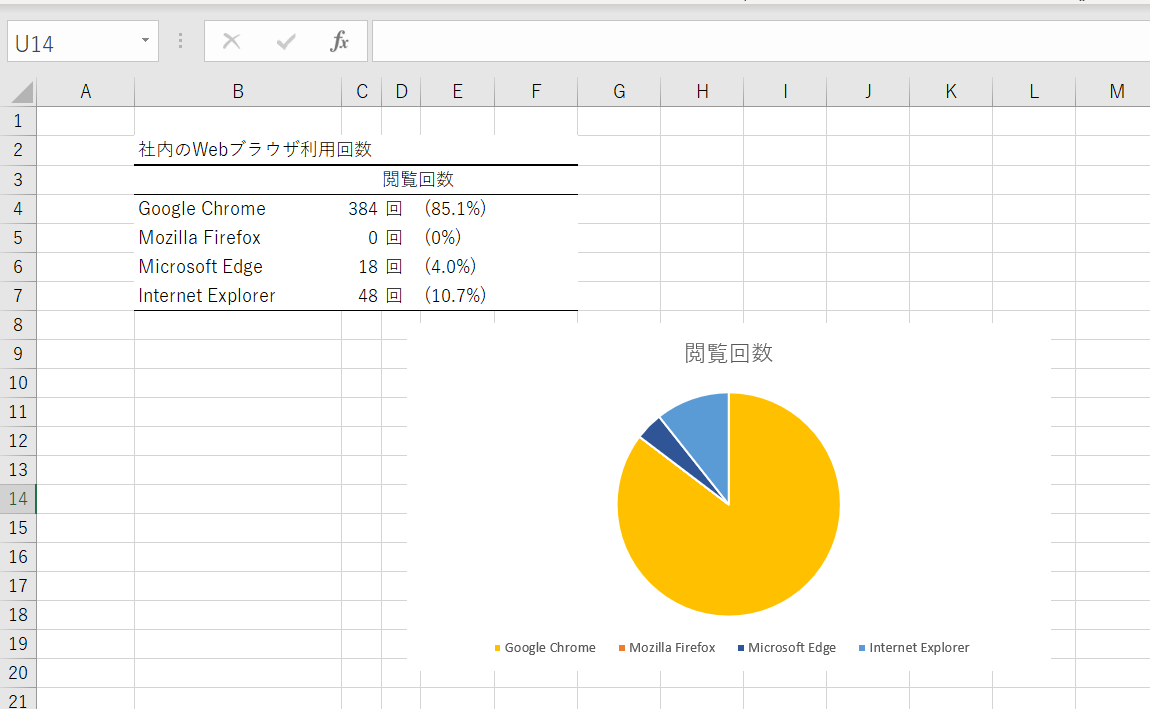Click the chart title '閲覧回数'
The height and width of the screenshot is (709, 1150).
coord(728,353)
